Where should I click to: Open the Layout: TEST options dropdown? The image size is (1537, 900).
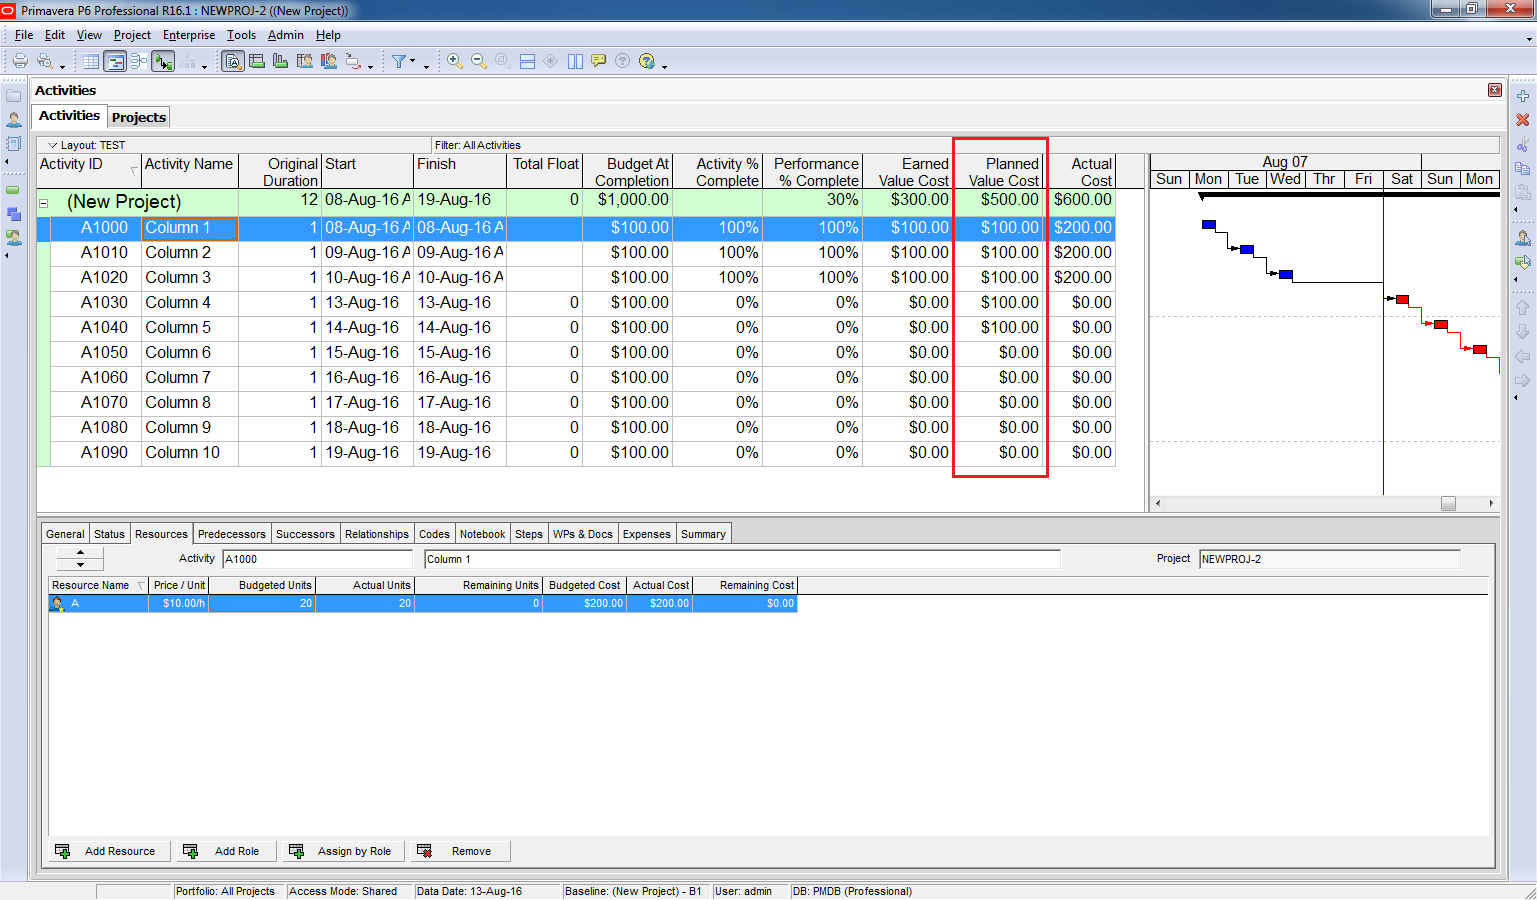click(x=53, y=145)
